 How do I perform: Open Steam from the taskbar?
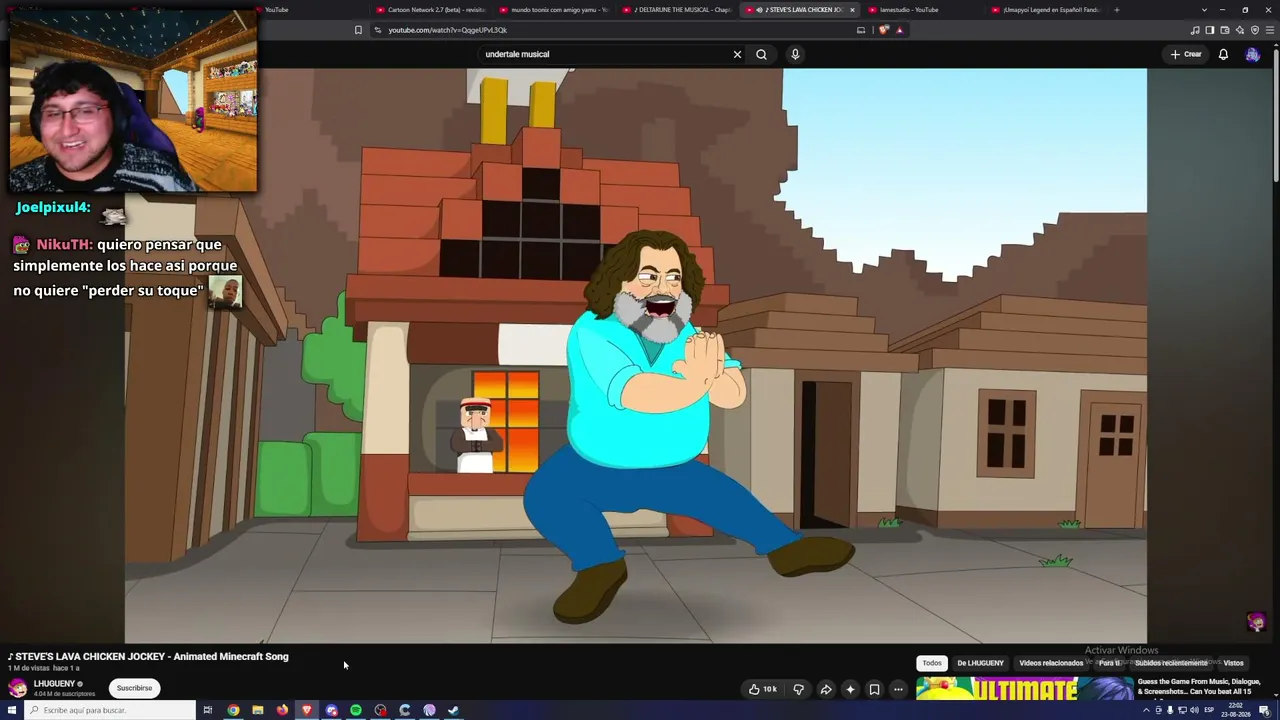click(453, 710)
